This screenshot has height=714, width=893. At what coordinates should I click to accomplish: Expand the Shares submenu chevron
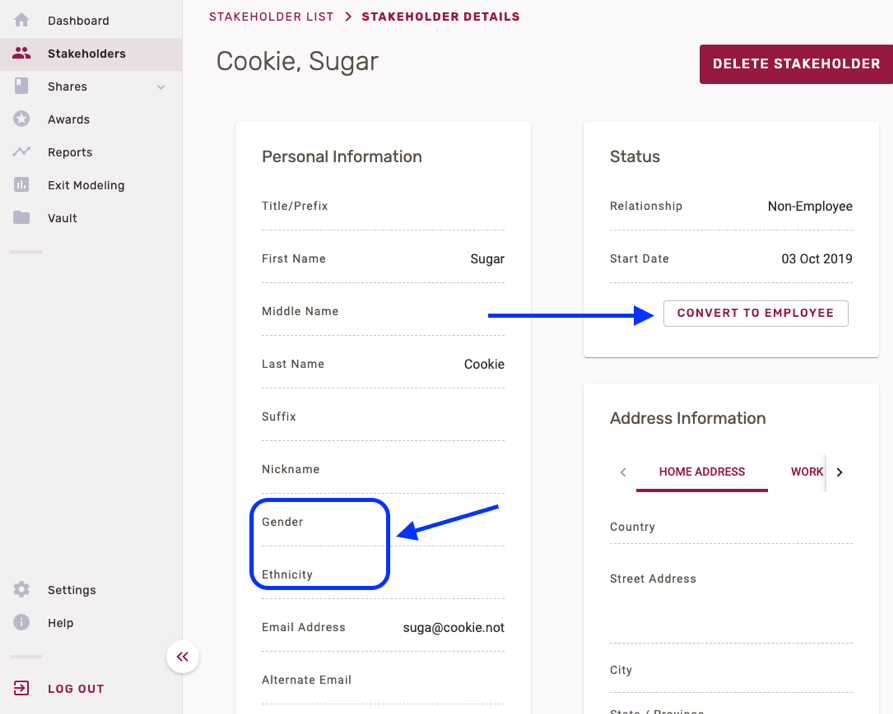pyautogui.click(x=161, y=87)
